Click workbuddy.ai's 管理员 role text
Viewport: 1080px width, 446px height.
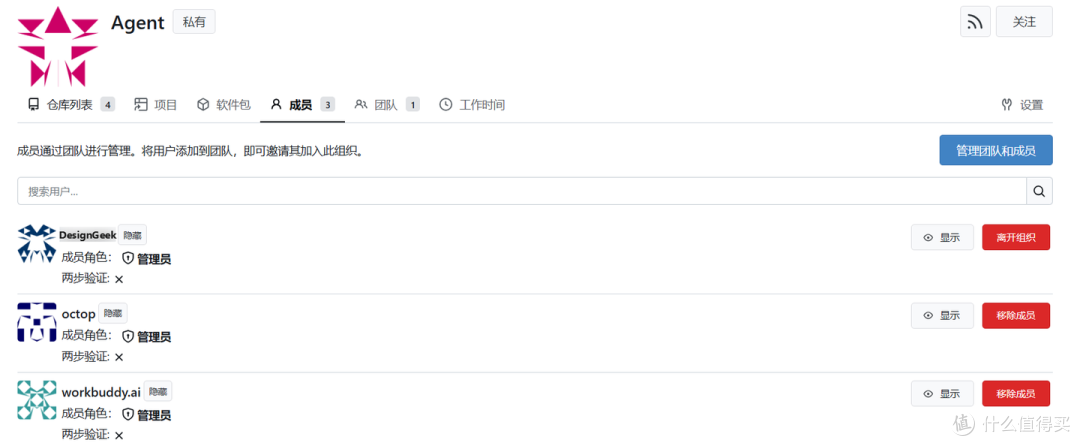[154, 415]
